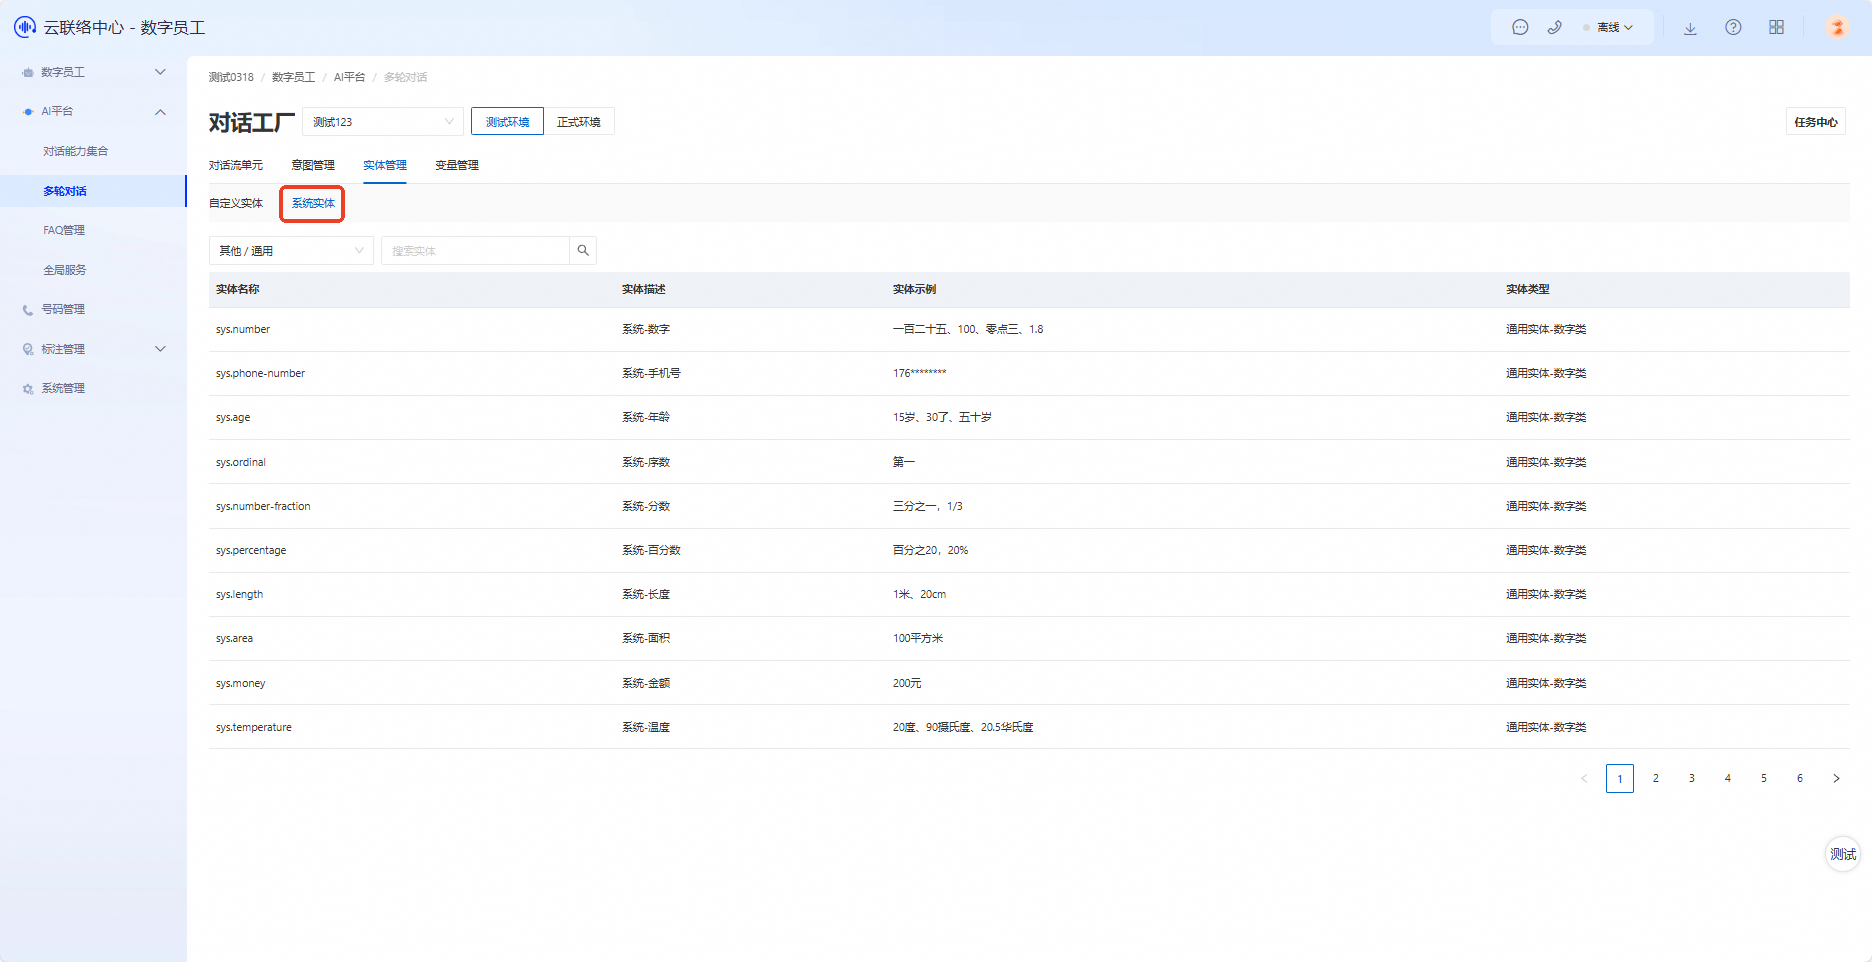1872x962 pixels.
Task: Click the sys.percentage entity name
Action: pos(251,550)
